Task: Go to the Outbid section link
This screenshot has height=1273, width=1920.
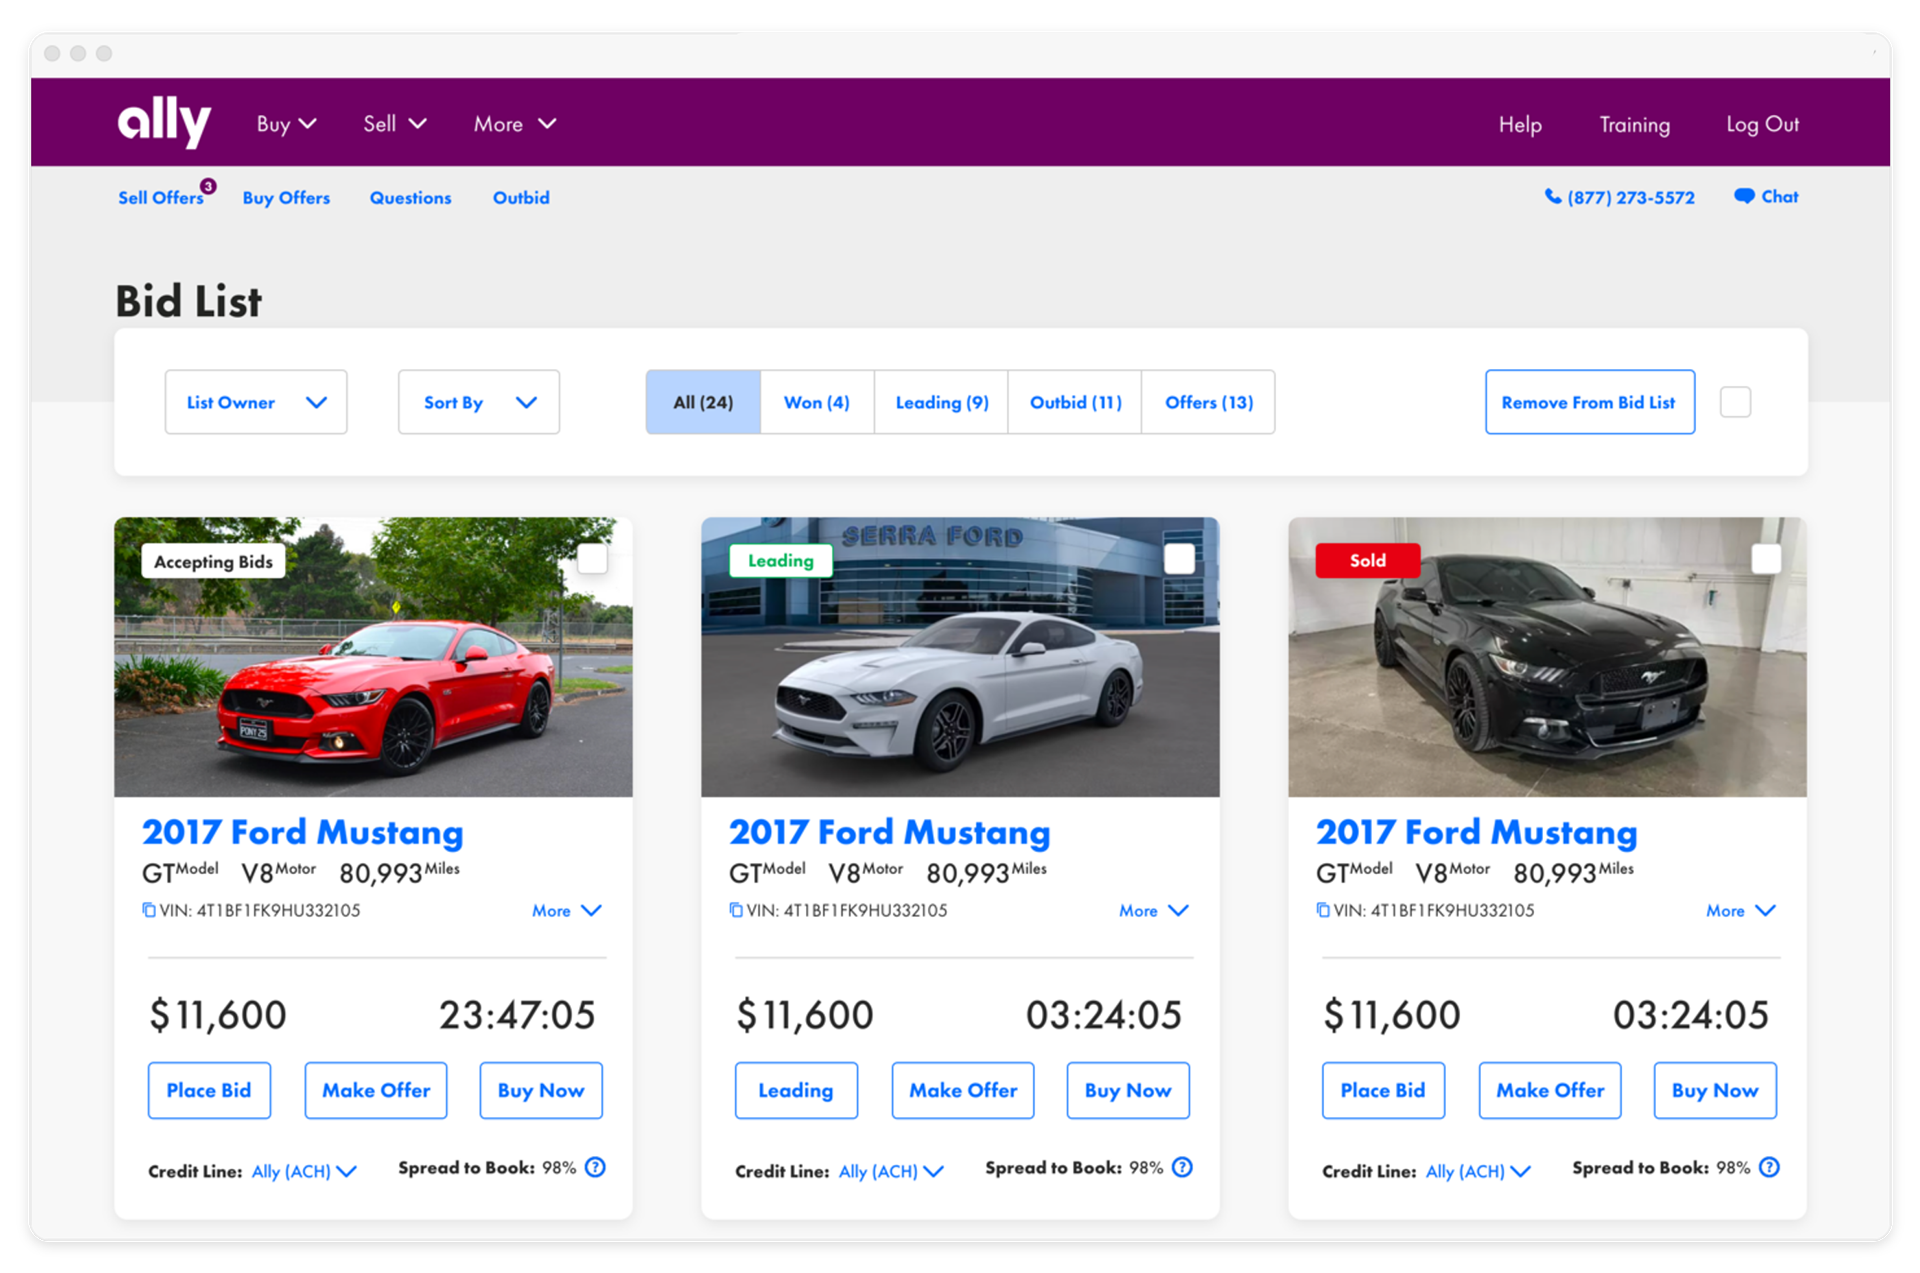Action: click(521, 198)
